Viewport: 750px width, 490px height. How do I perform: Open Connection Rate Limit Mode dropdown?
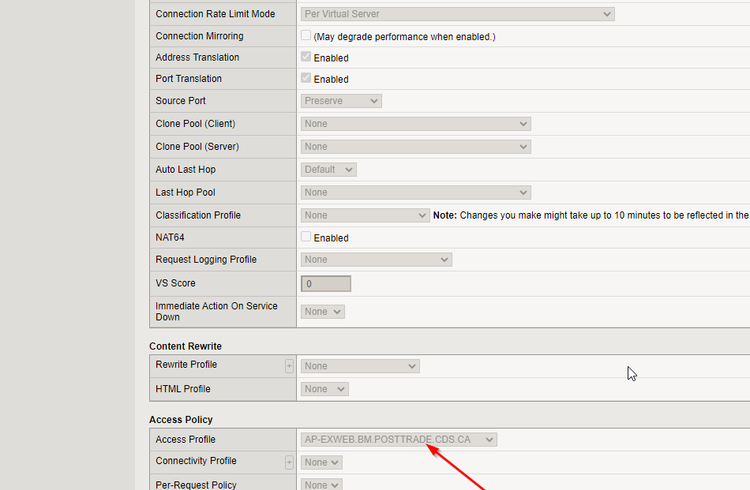coord(457,14)
